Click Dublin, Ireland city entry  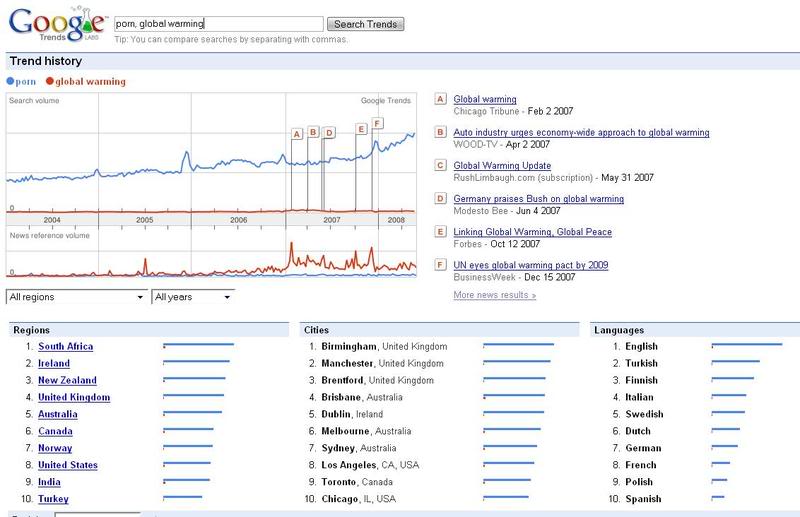coord(352,414)
